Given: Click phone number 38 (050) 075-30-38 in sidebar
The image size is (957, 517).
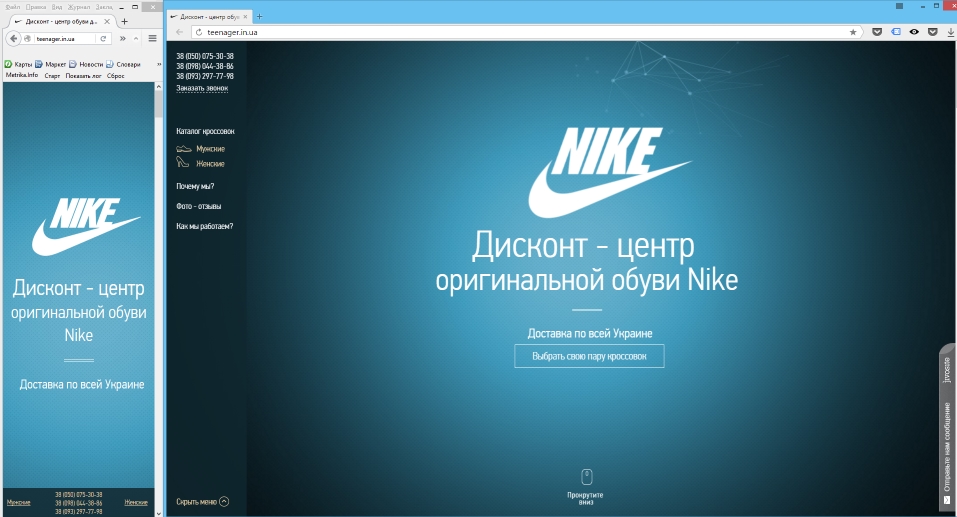Looking at the screenshot, I should click(204, 56).
